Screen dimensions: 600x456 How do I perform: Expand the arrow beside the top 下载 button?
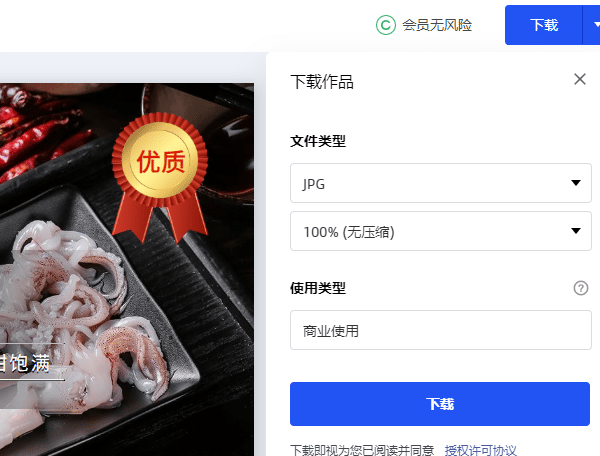point(592,25)
